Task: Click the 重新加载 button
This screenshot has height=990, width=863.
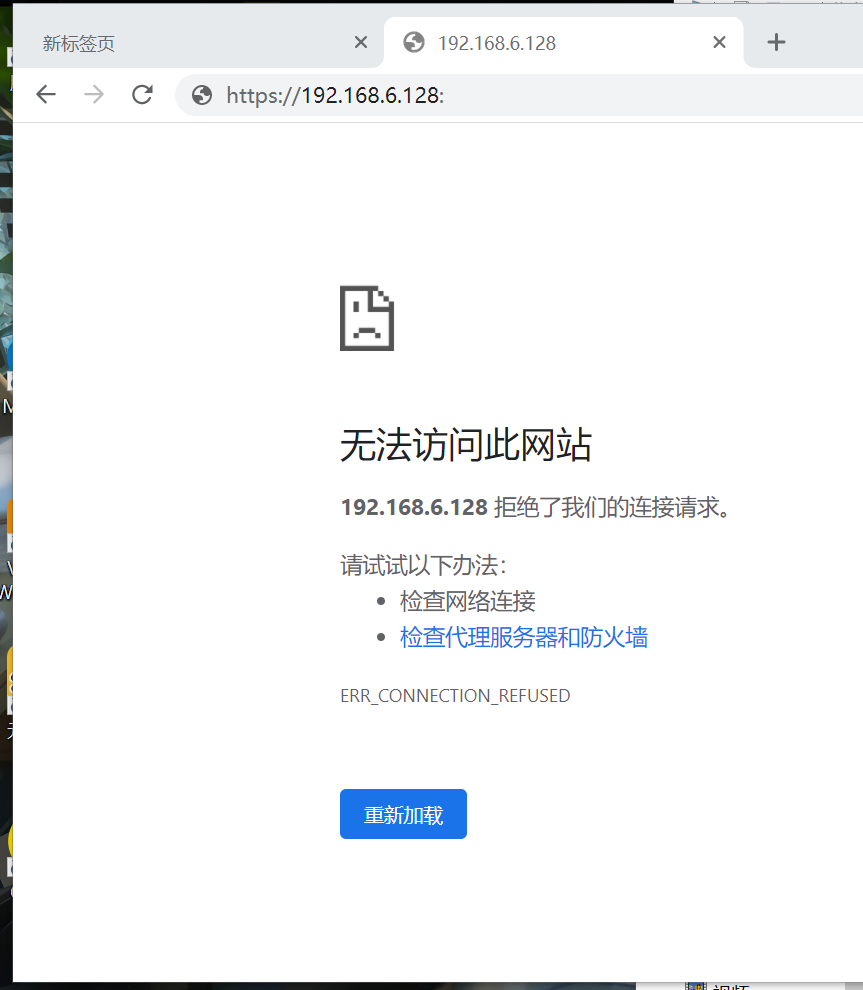Action: [x=403, y=814]
